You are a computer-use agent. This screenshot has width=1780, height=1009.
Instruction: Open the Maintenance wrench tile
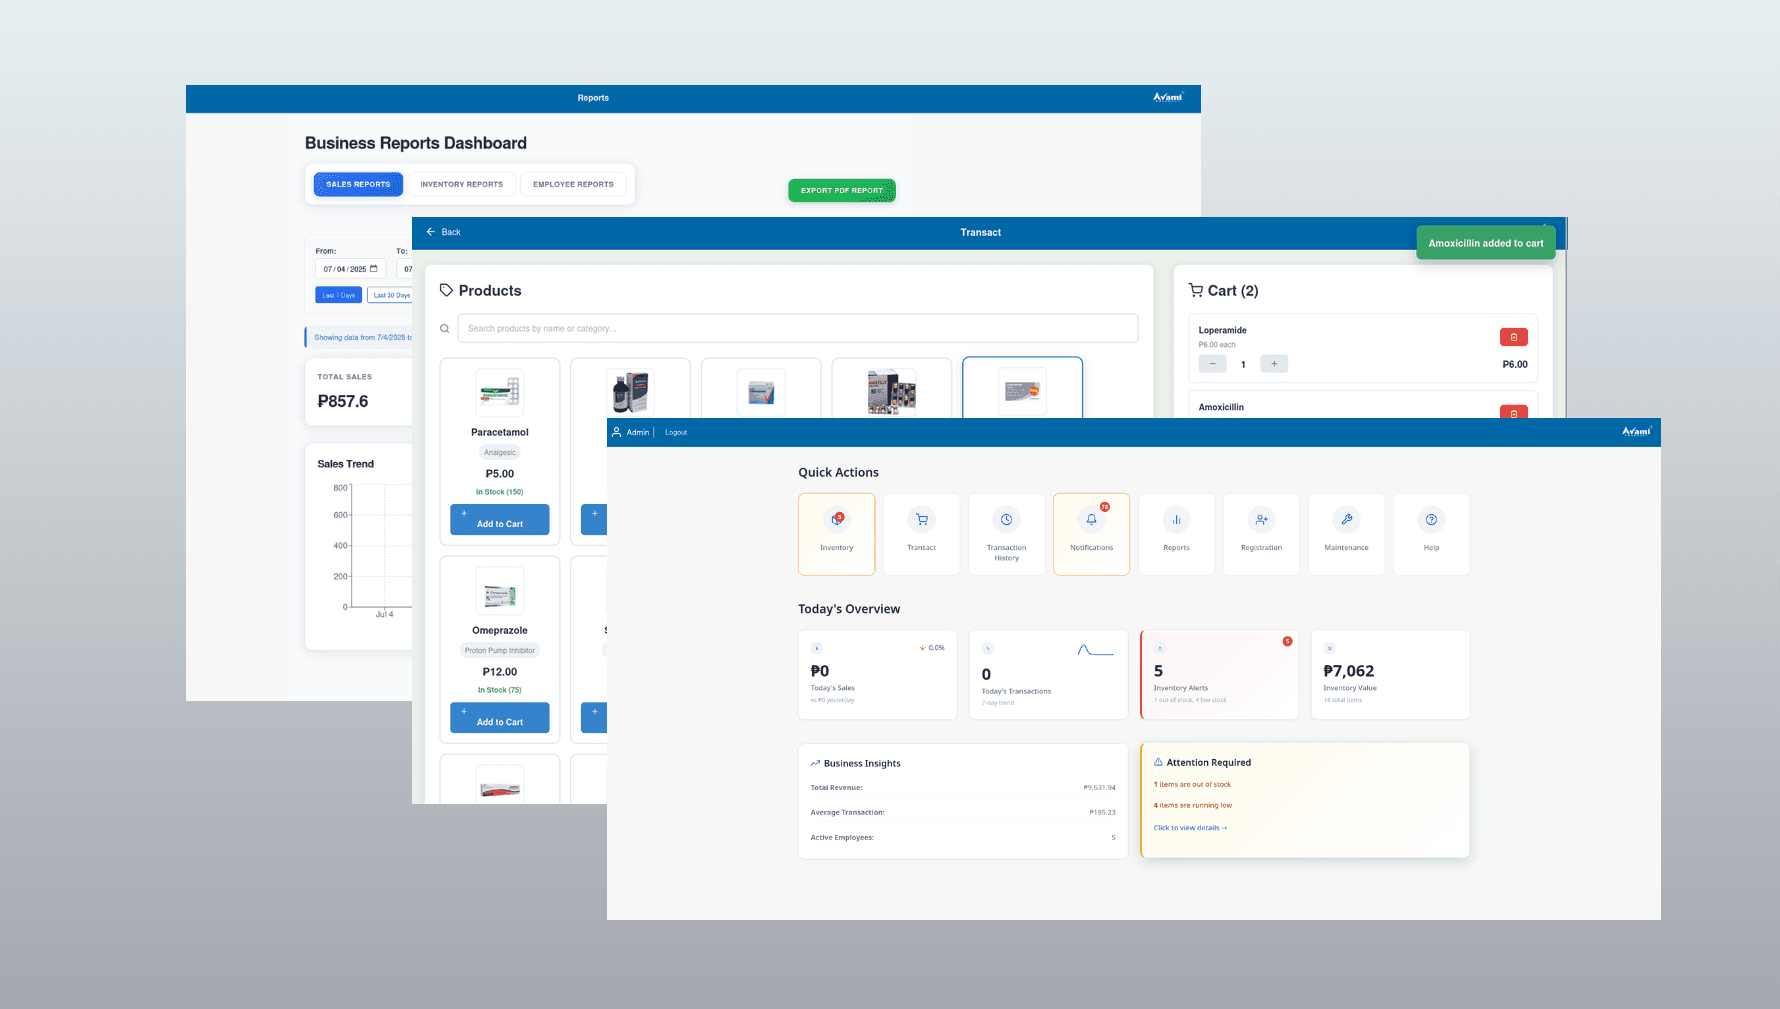pyautogui.click(x=1346, y=533)
